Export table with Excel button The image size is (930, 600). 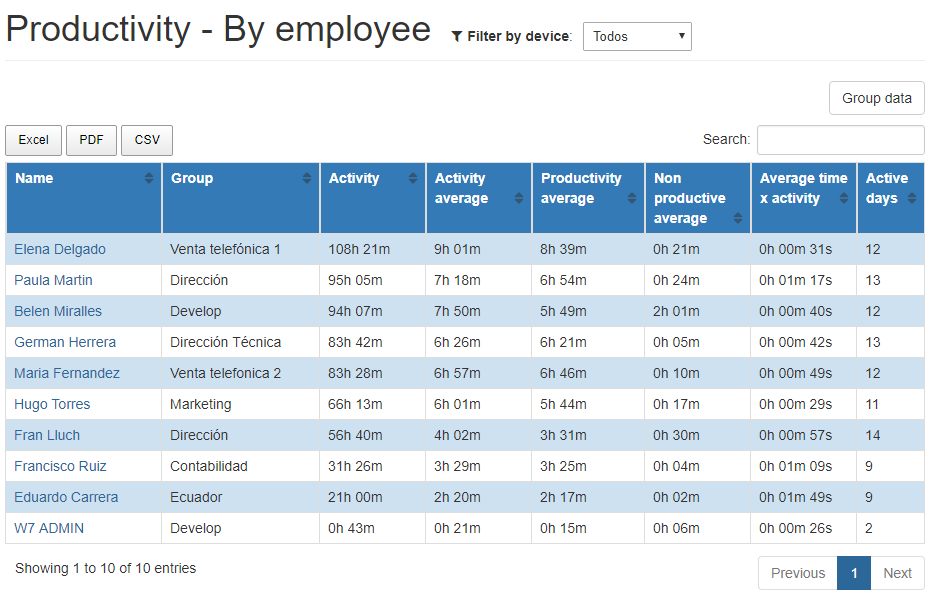[x=34, y=140]
